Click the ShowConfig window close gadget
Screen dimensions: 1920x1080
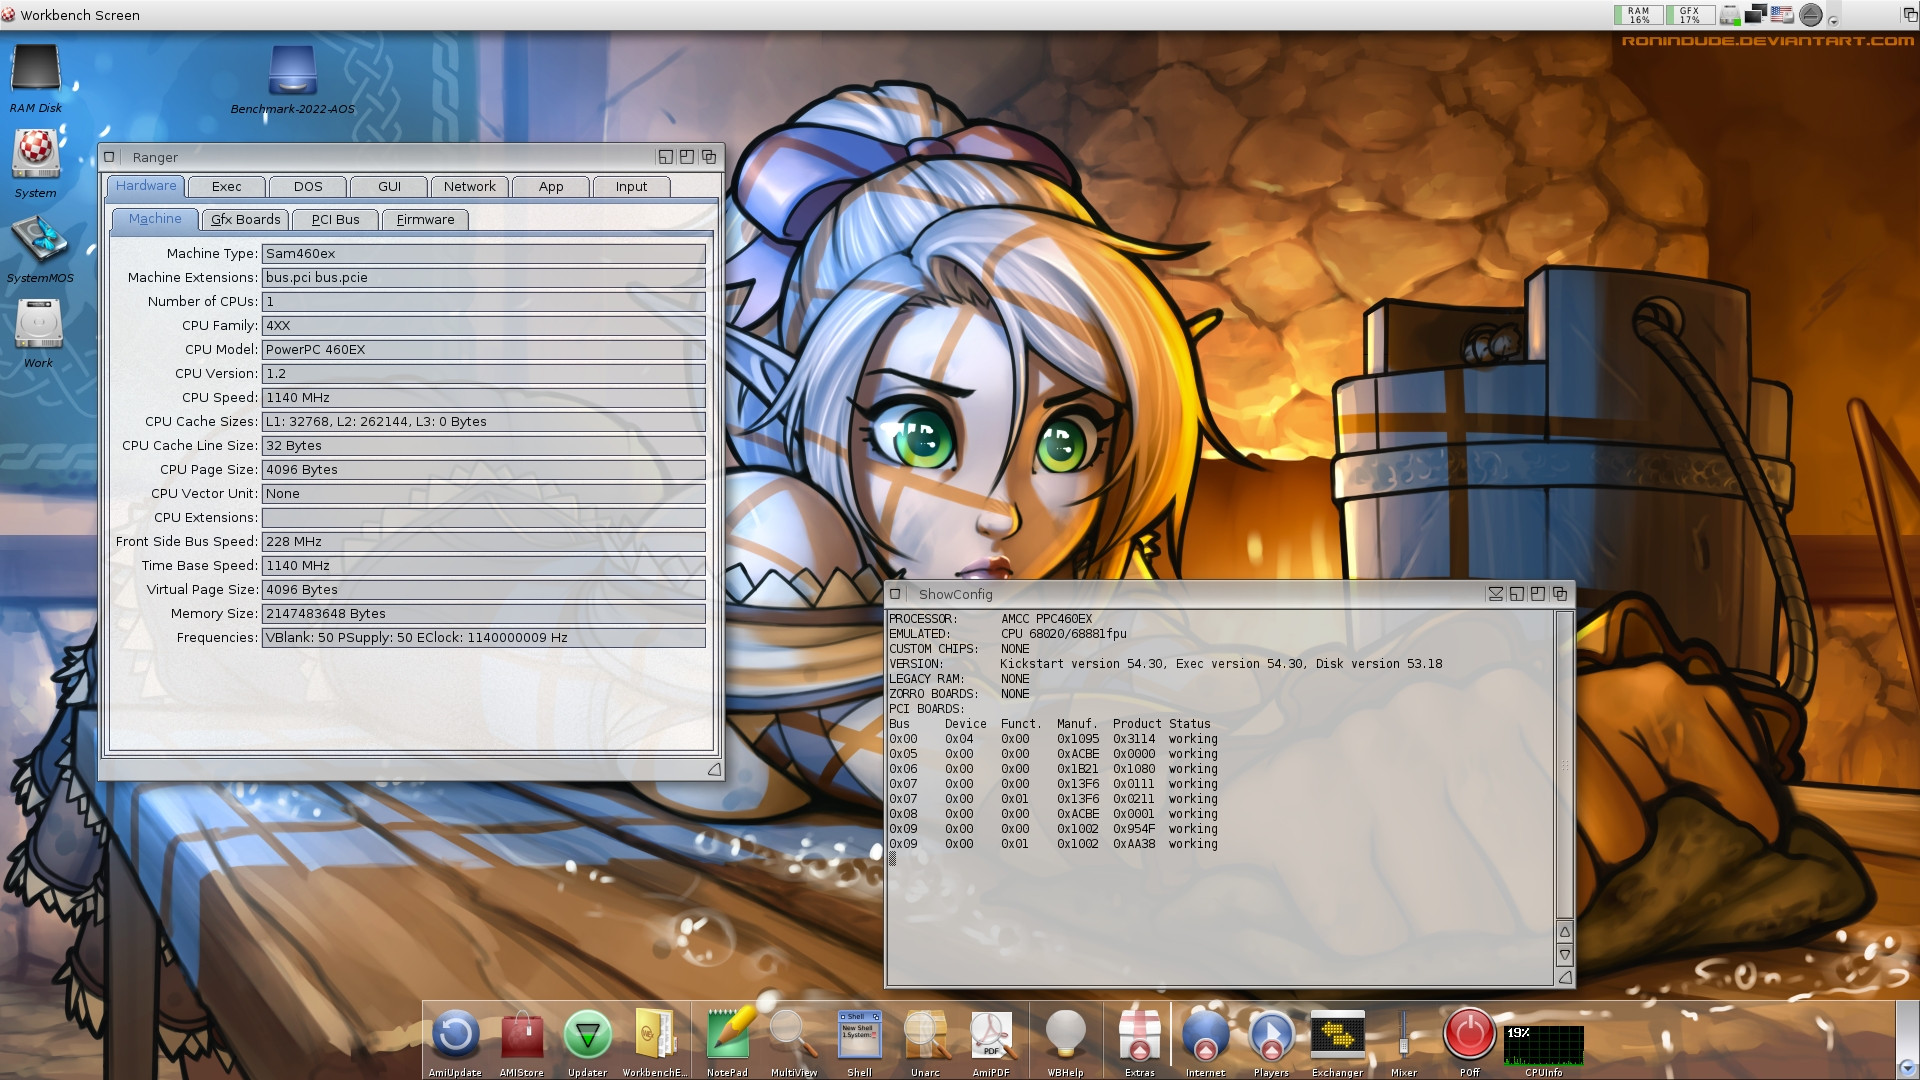tap(896, 594)
